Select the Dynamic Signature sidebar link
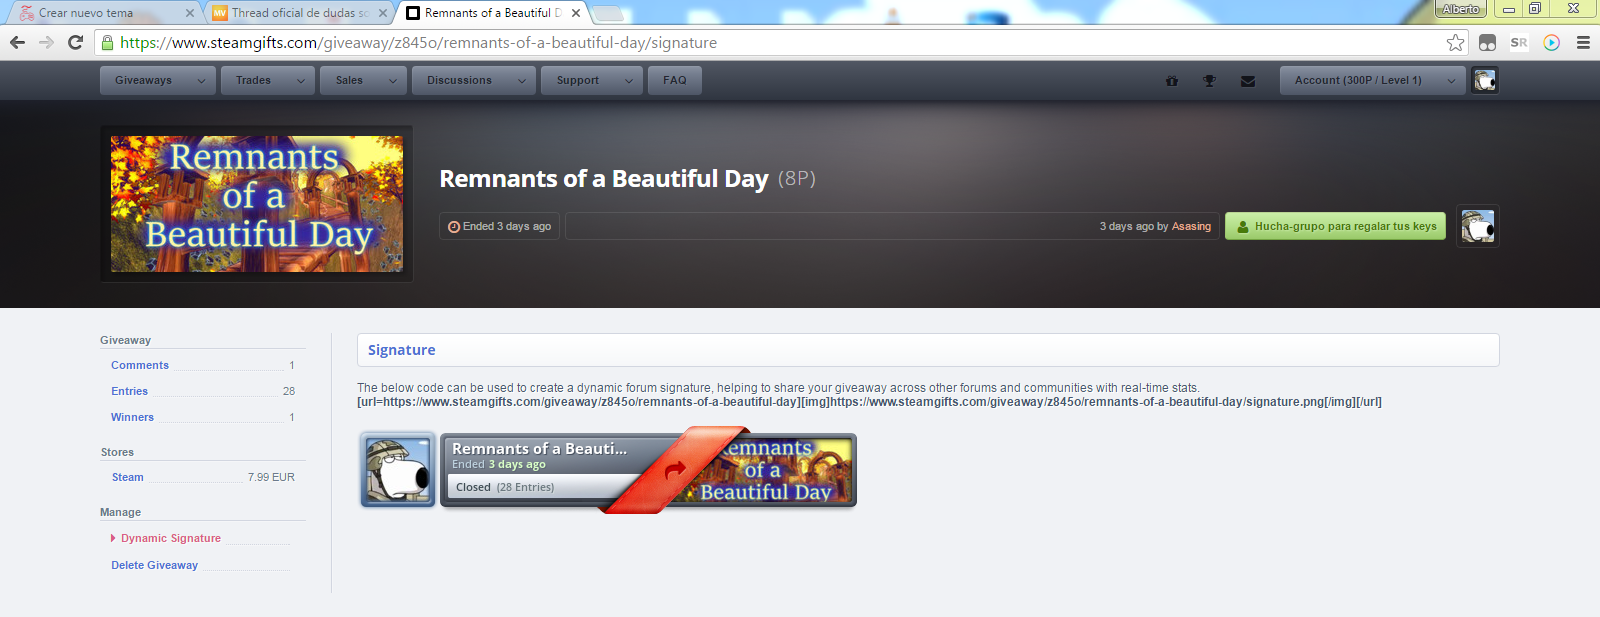 coord(171,538)
